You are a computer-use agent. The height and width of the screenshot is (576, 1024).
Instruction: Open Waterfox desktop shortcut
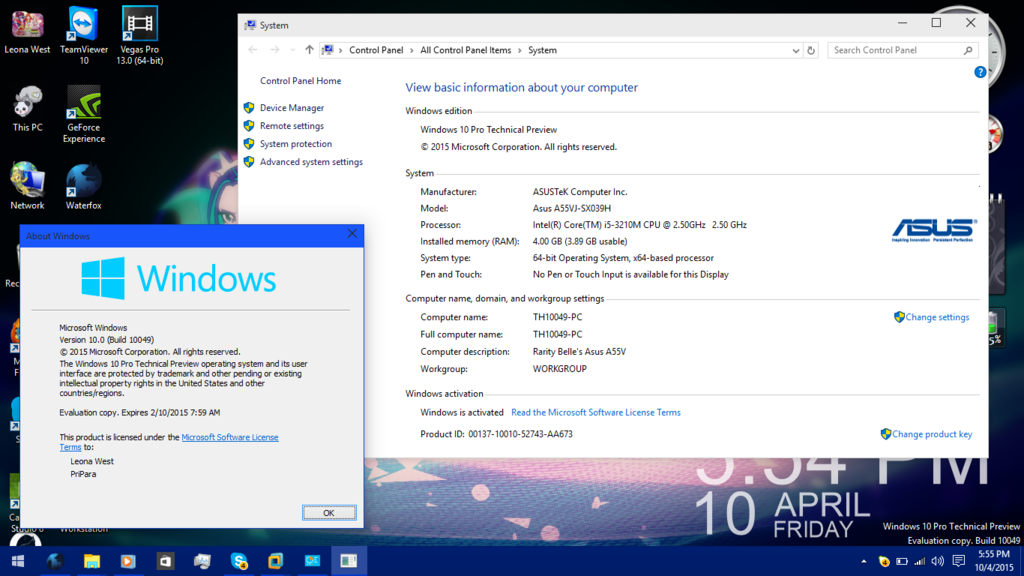[x=84, y=186]
